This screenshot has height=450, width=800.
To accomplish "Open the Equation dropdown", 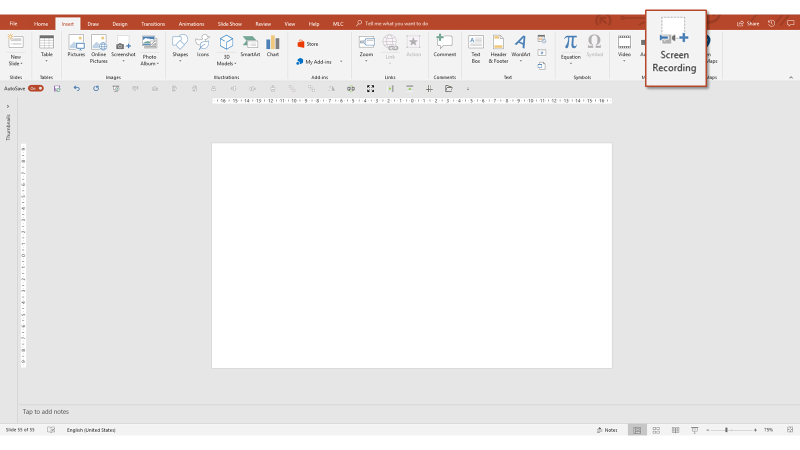I will coord(570,64).
